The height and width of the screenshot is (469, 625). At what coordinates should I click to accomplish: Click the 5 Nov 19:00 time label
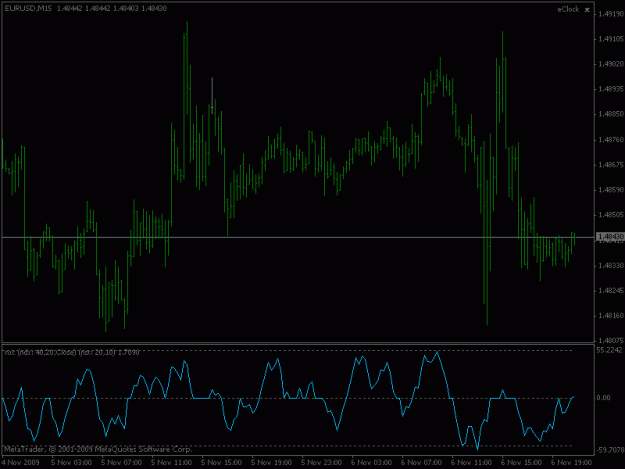[x=271, y=463]
